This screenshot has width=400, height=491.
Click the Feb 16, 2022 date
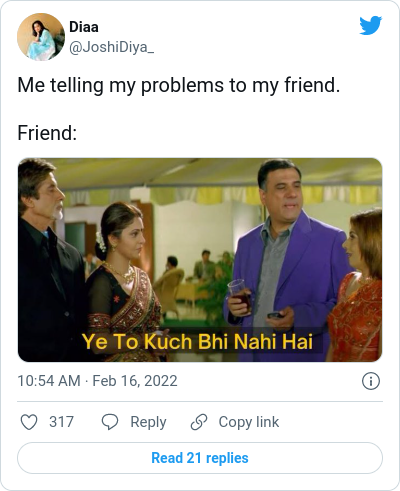pyautogui.click(x=135, y=381)
